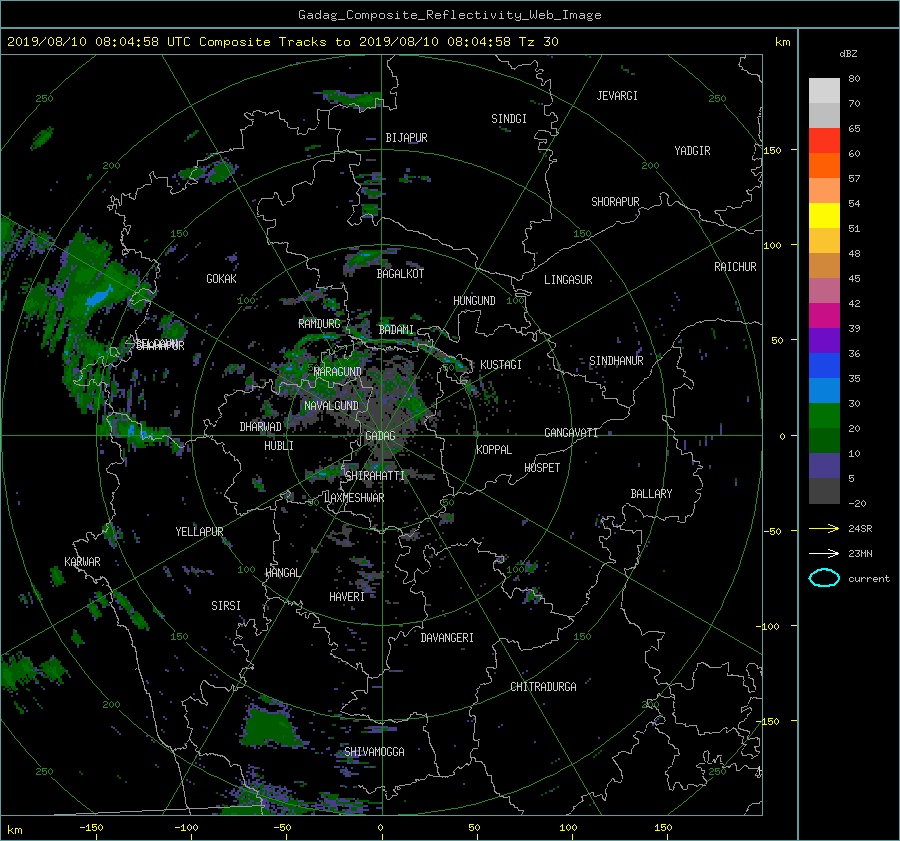Viewport: 900px width, 841px height.
Task: Click the SIRSI city label
Action: point(226,606)
